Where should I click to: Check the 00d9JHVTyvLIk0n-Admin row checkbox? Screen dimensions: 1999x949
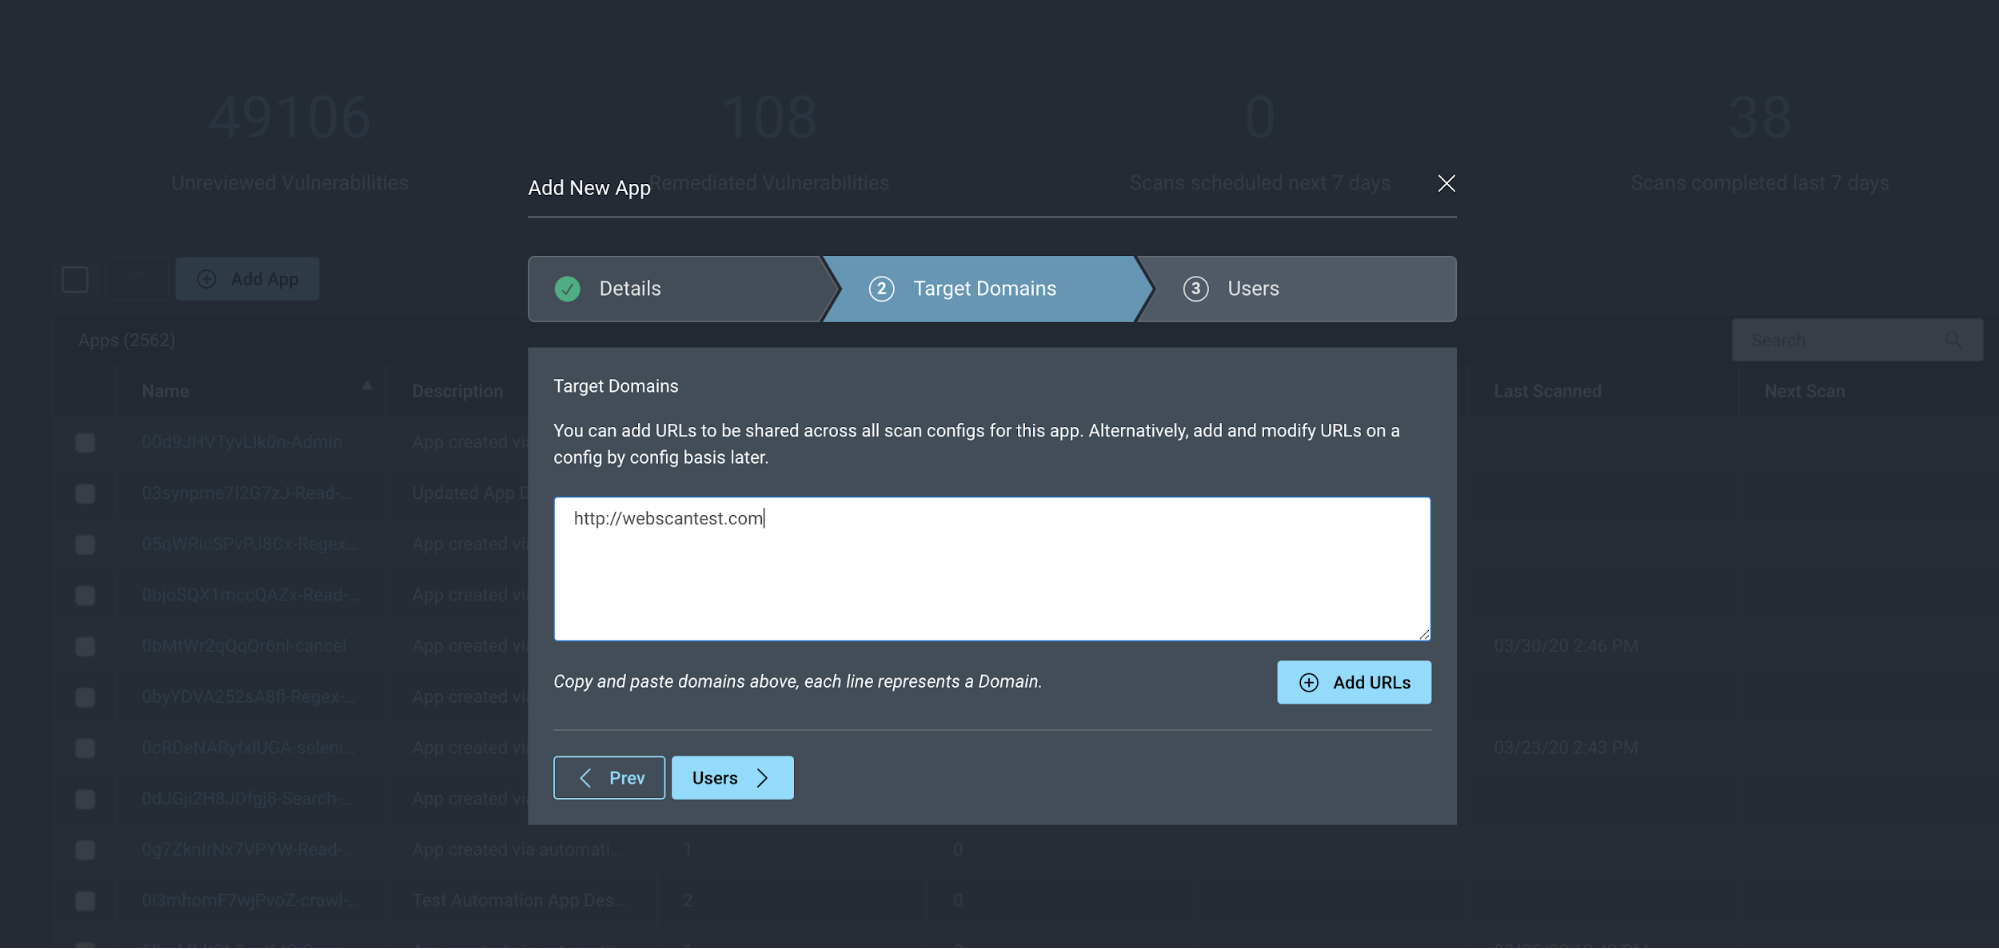click(85, 442)
